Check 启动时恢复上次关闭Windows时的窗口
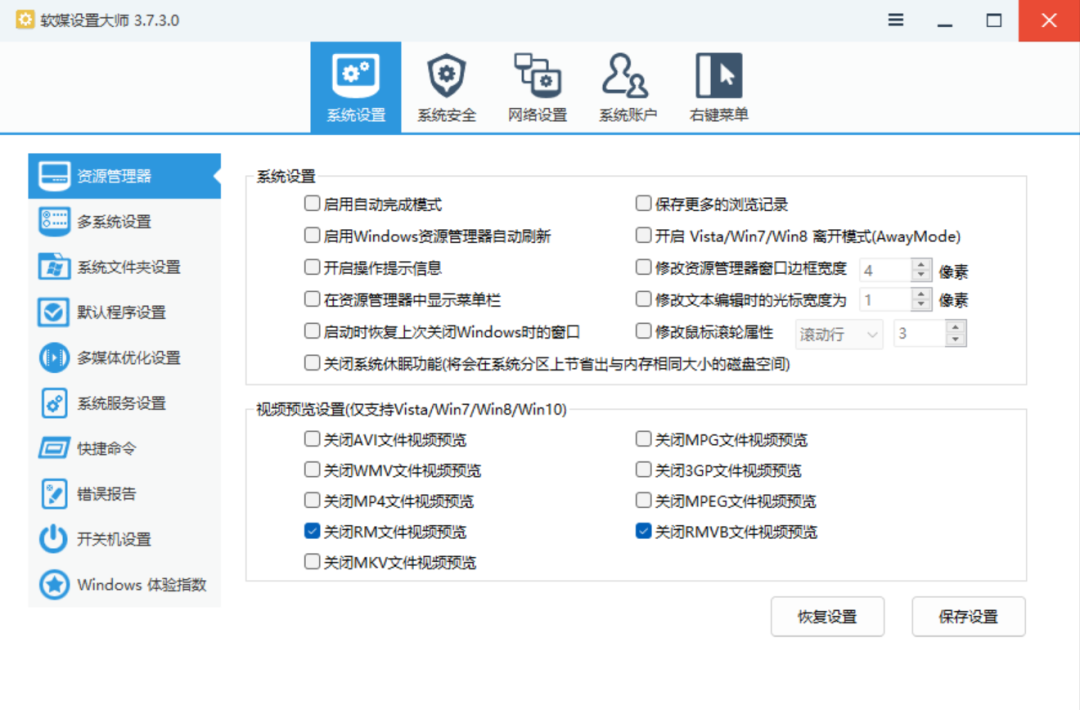 pyautogui.click(x=312, y=331)
